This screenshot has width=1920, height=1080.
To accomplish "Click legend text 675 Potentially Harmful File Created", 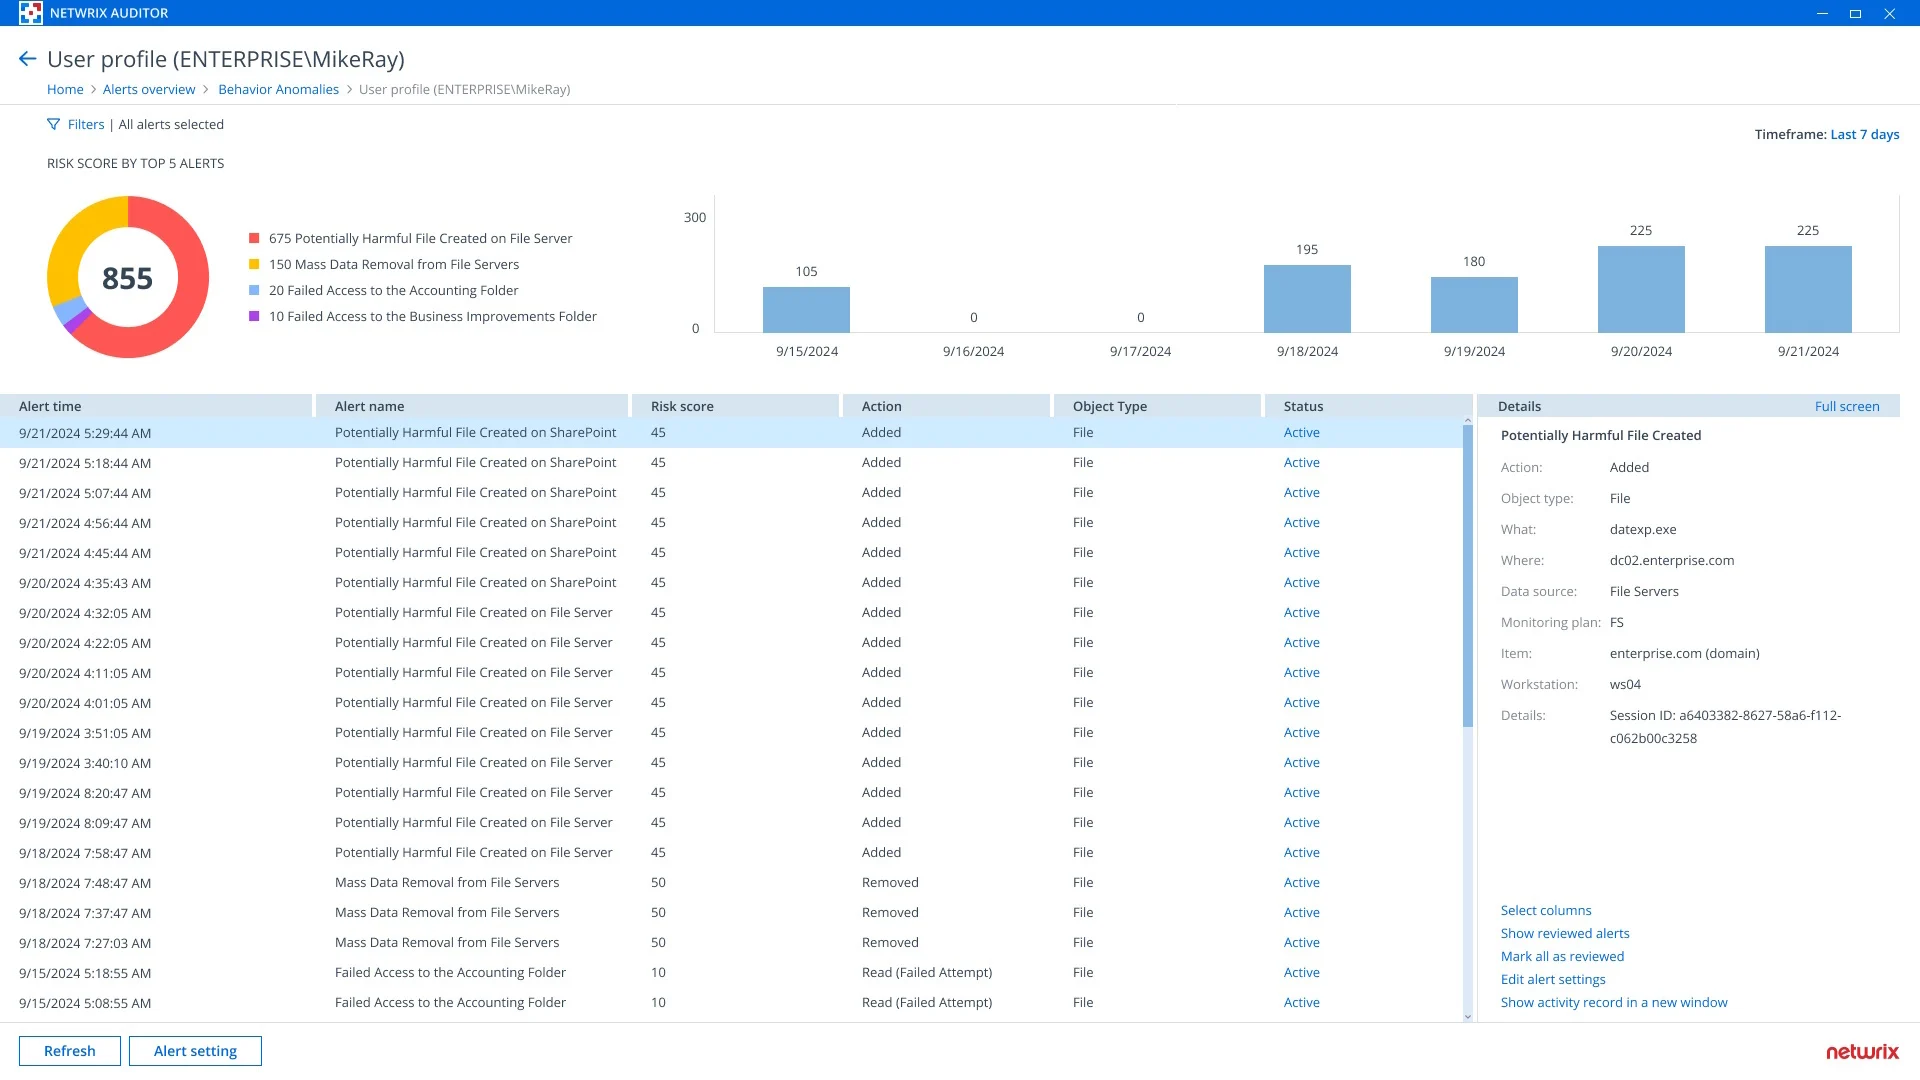I will tap(420, 238).
